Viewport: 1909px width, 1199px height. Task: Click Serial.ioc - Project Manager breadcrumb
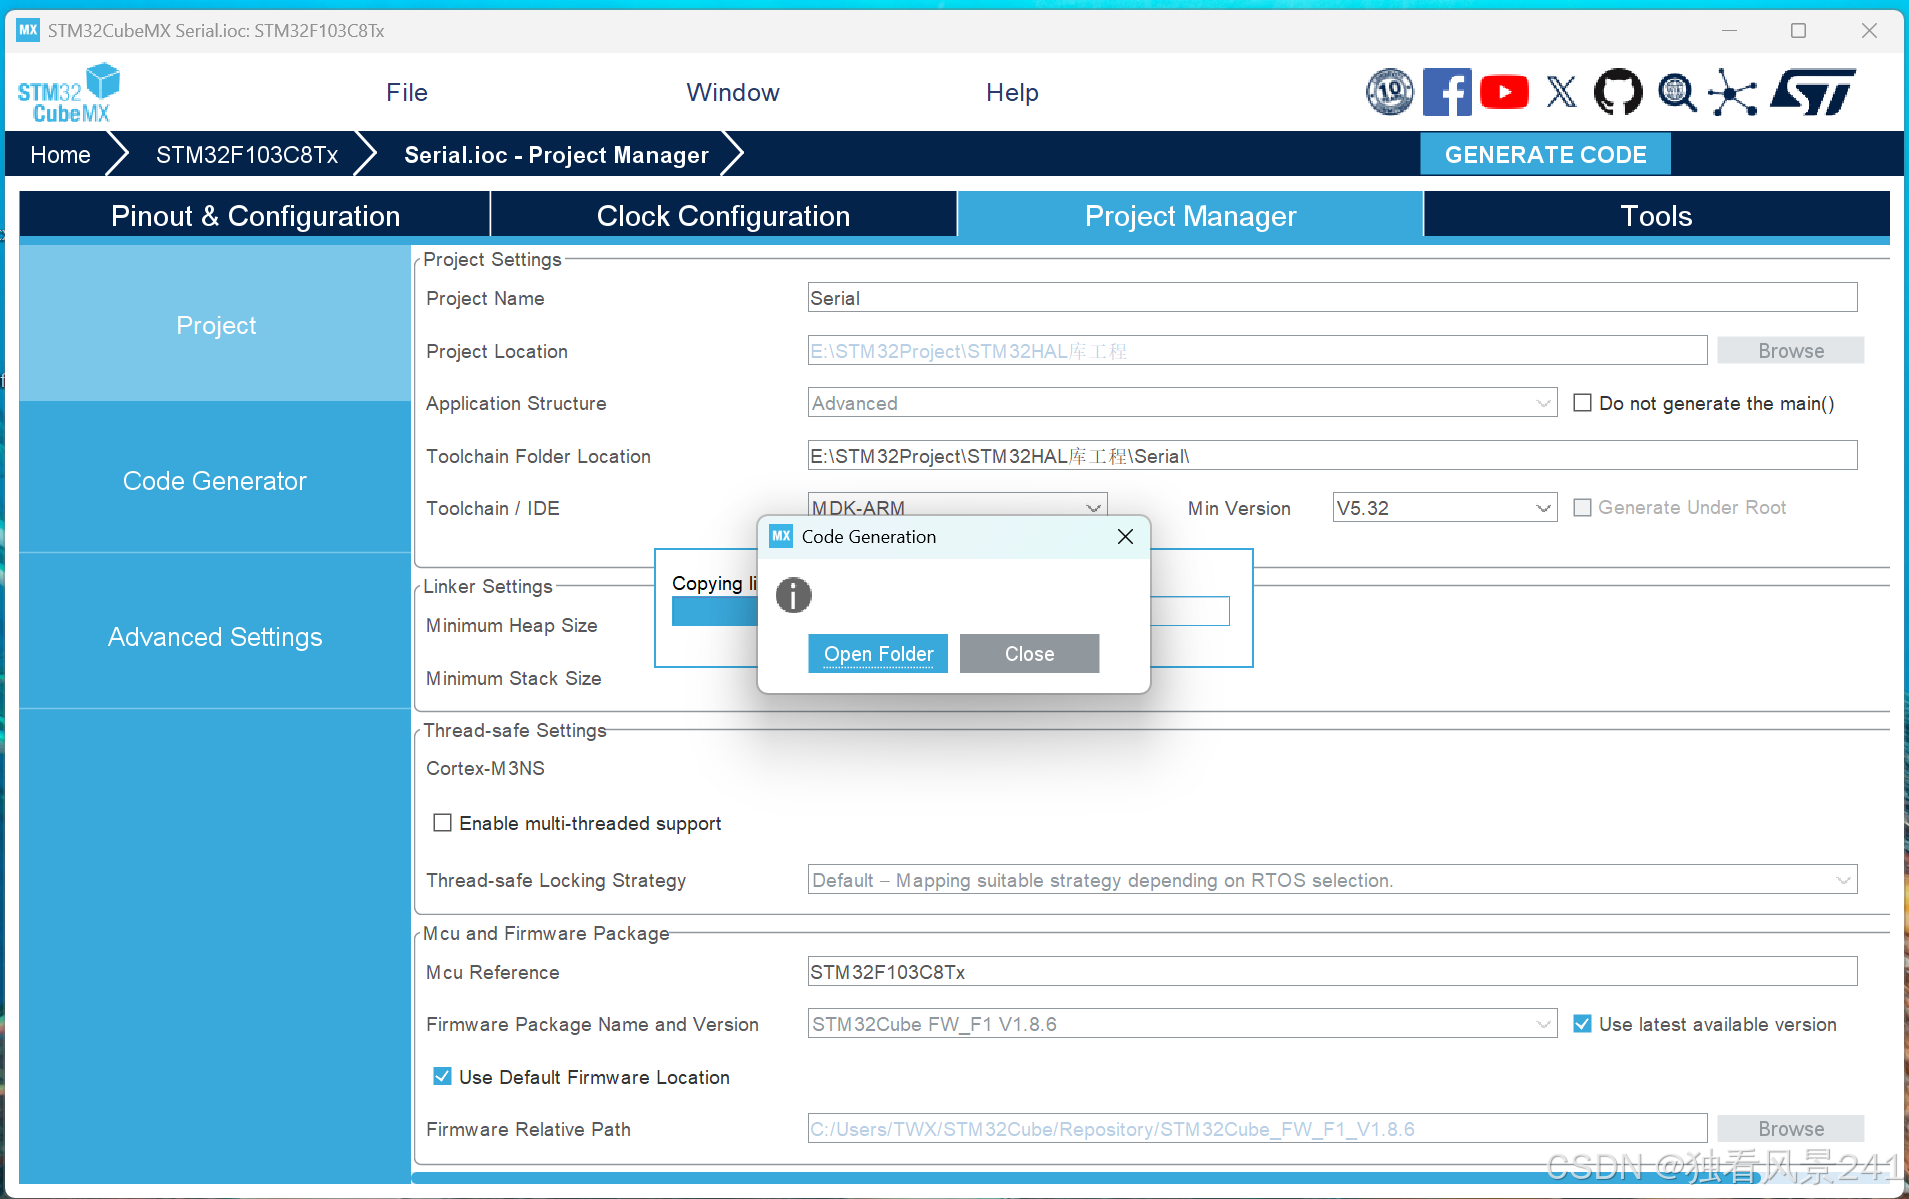point(556,154)
